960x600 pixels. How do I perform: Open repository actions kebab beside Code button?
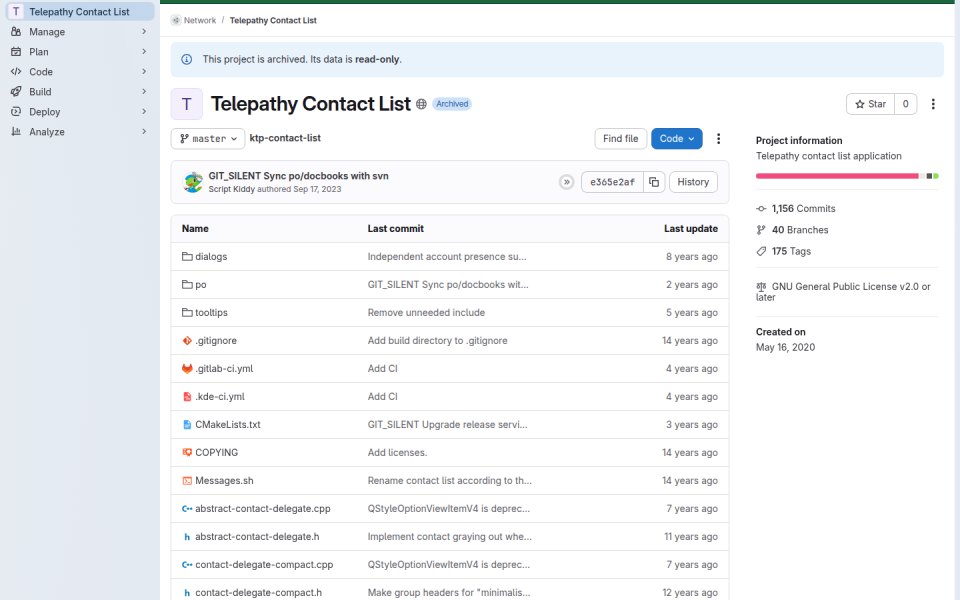click(718, 138)
